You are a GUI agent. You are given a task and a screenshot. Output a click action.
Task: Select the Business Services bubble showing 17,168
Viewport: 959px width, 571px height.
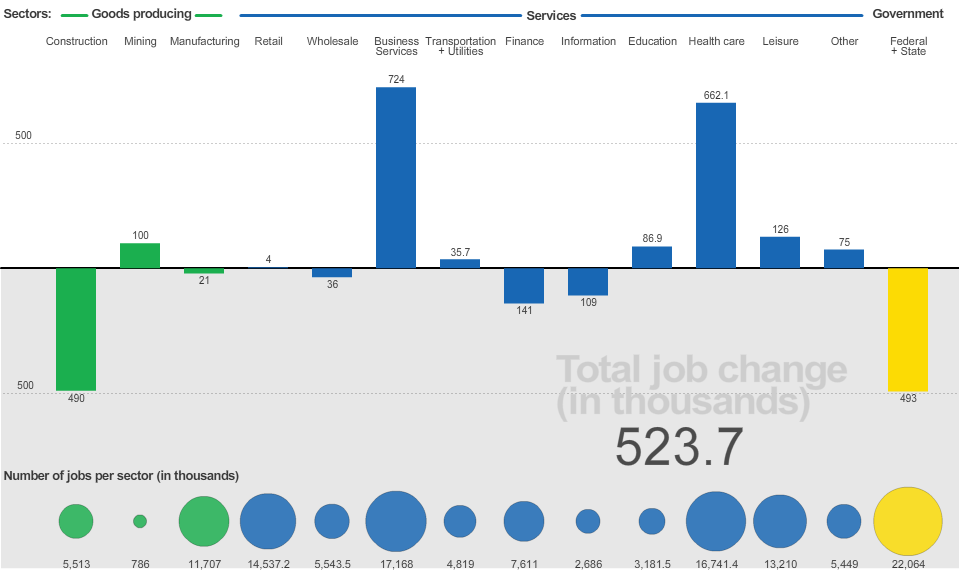(396, 521)
